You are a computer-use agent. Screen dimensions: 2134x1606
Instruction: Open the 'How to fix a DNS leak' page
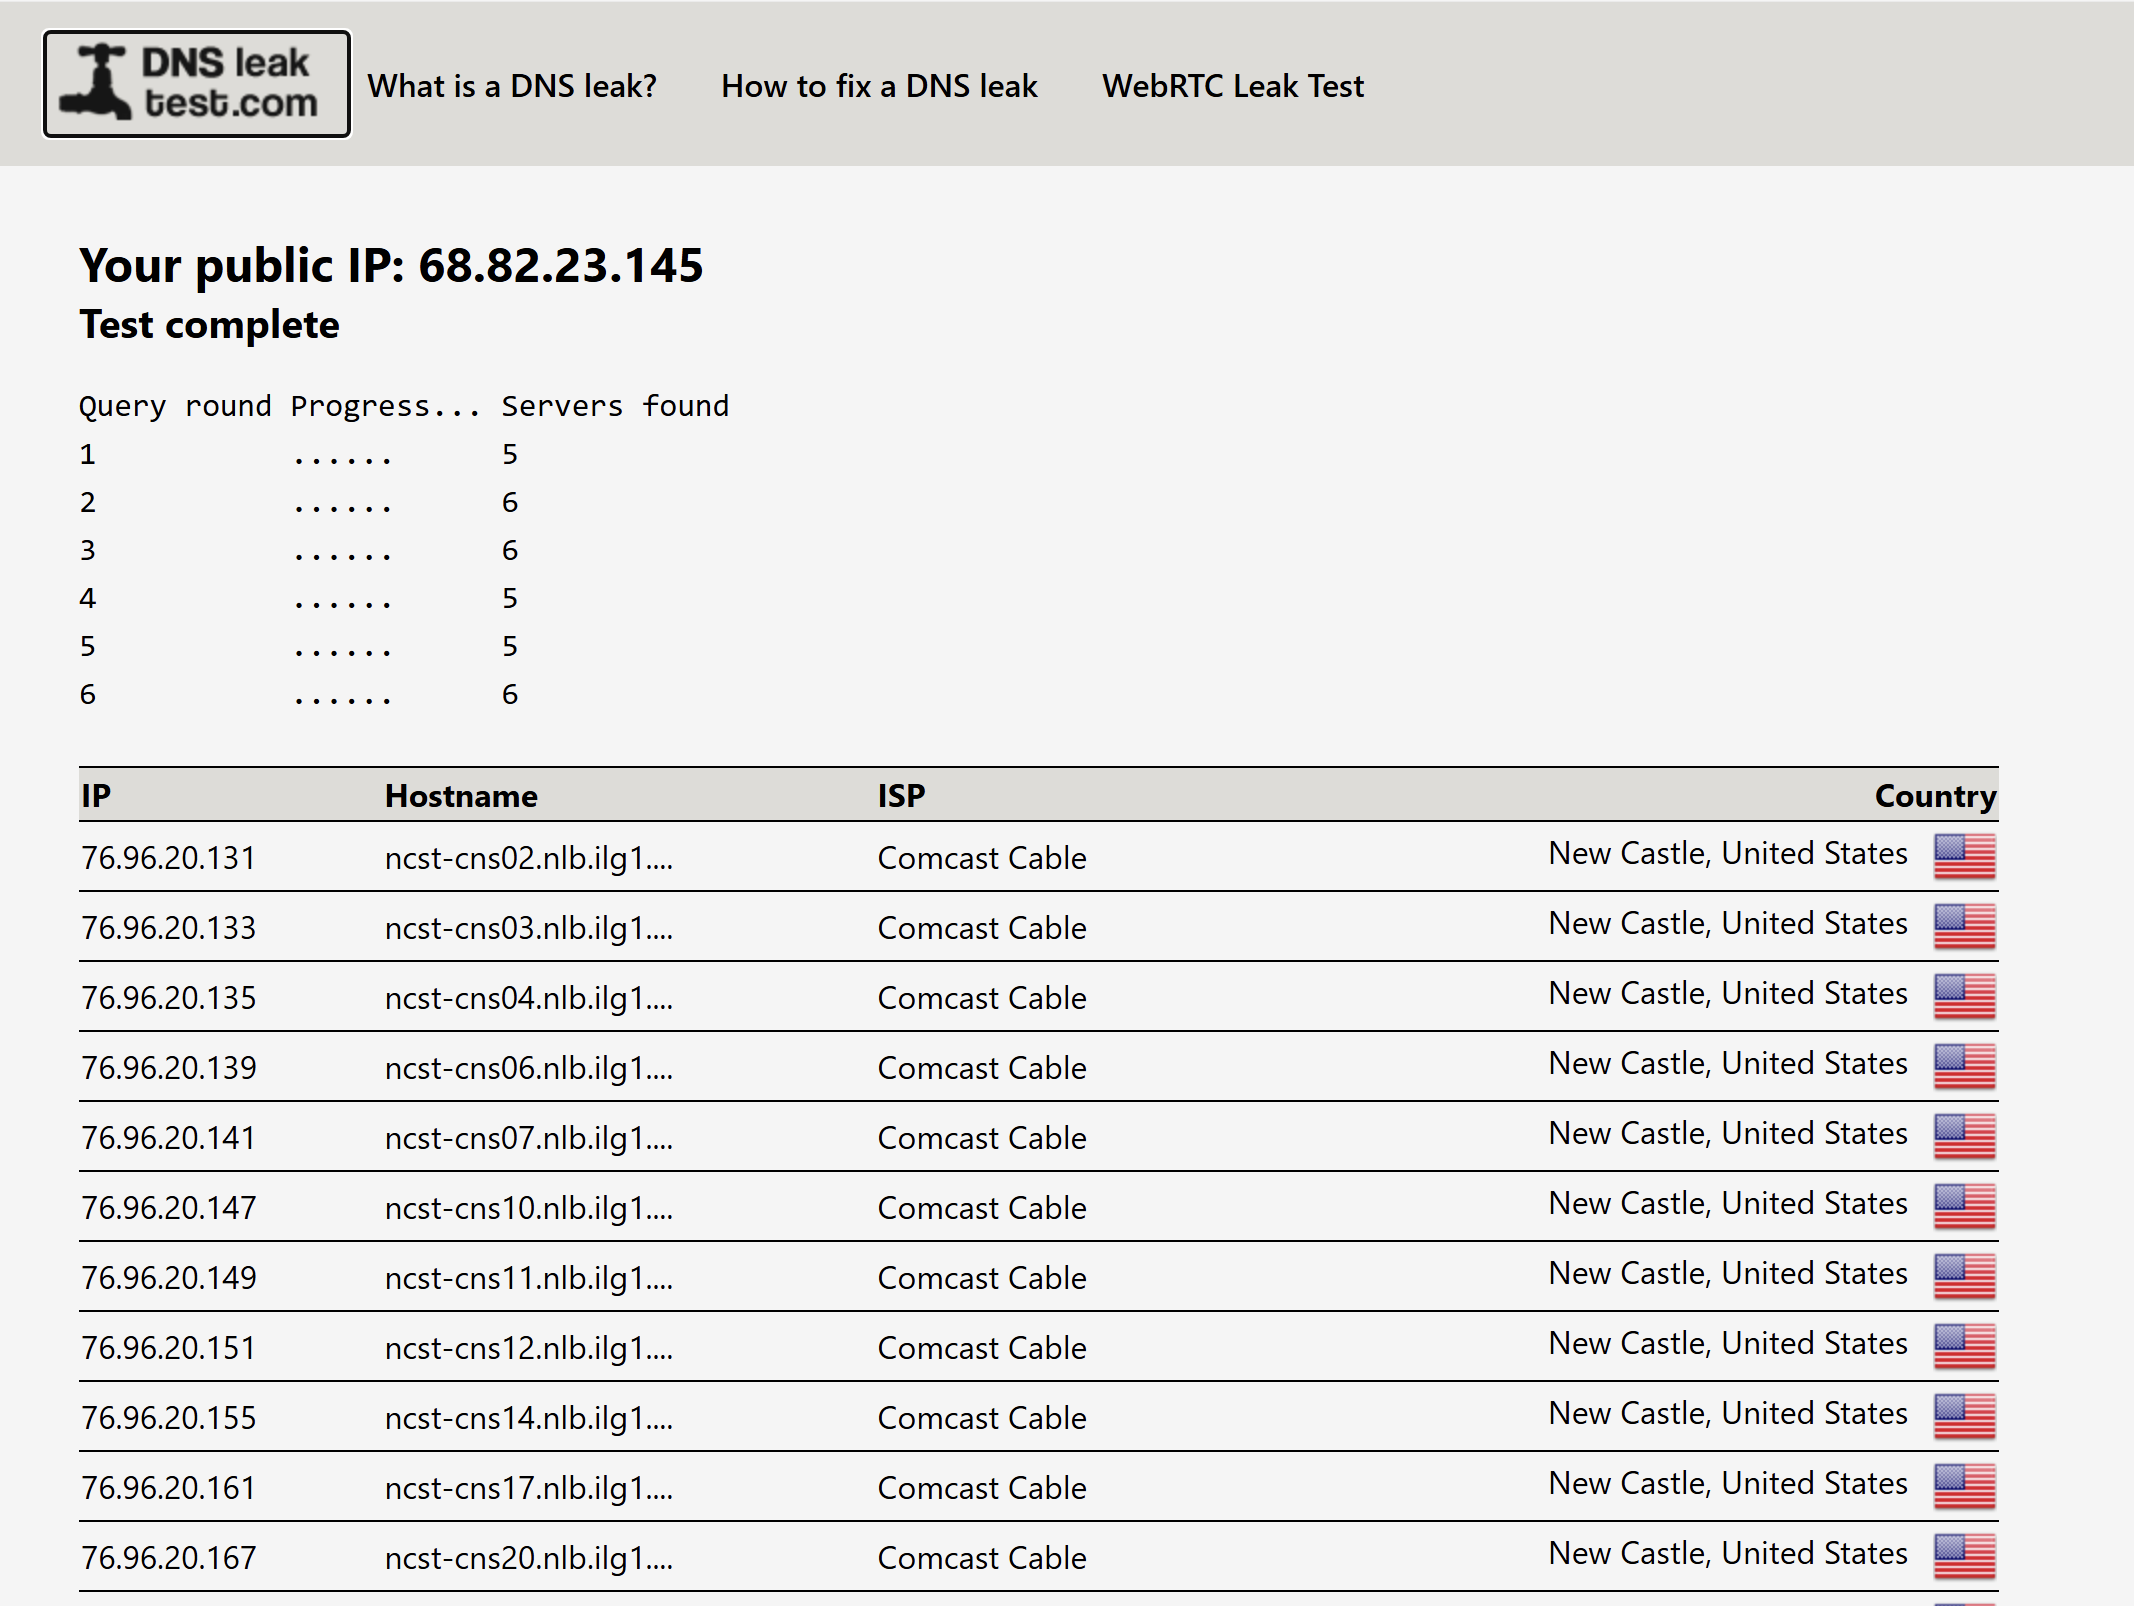879,86
